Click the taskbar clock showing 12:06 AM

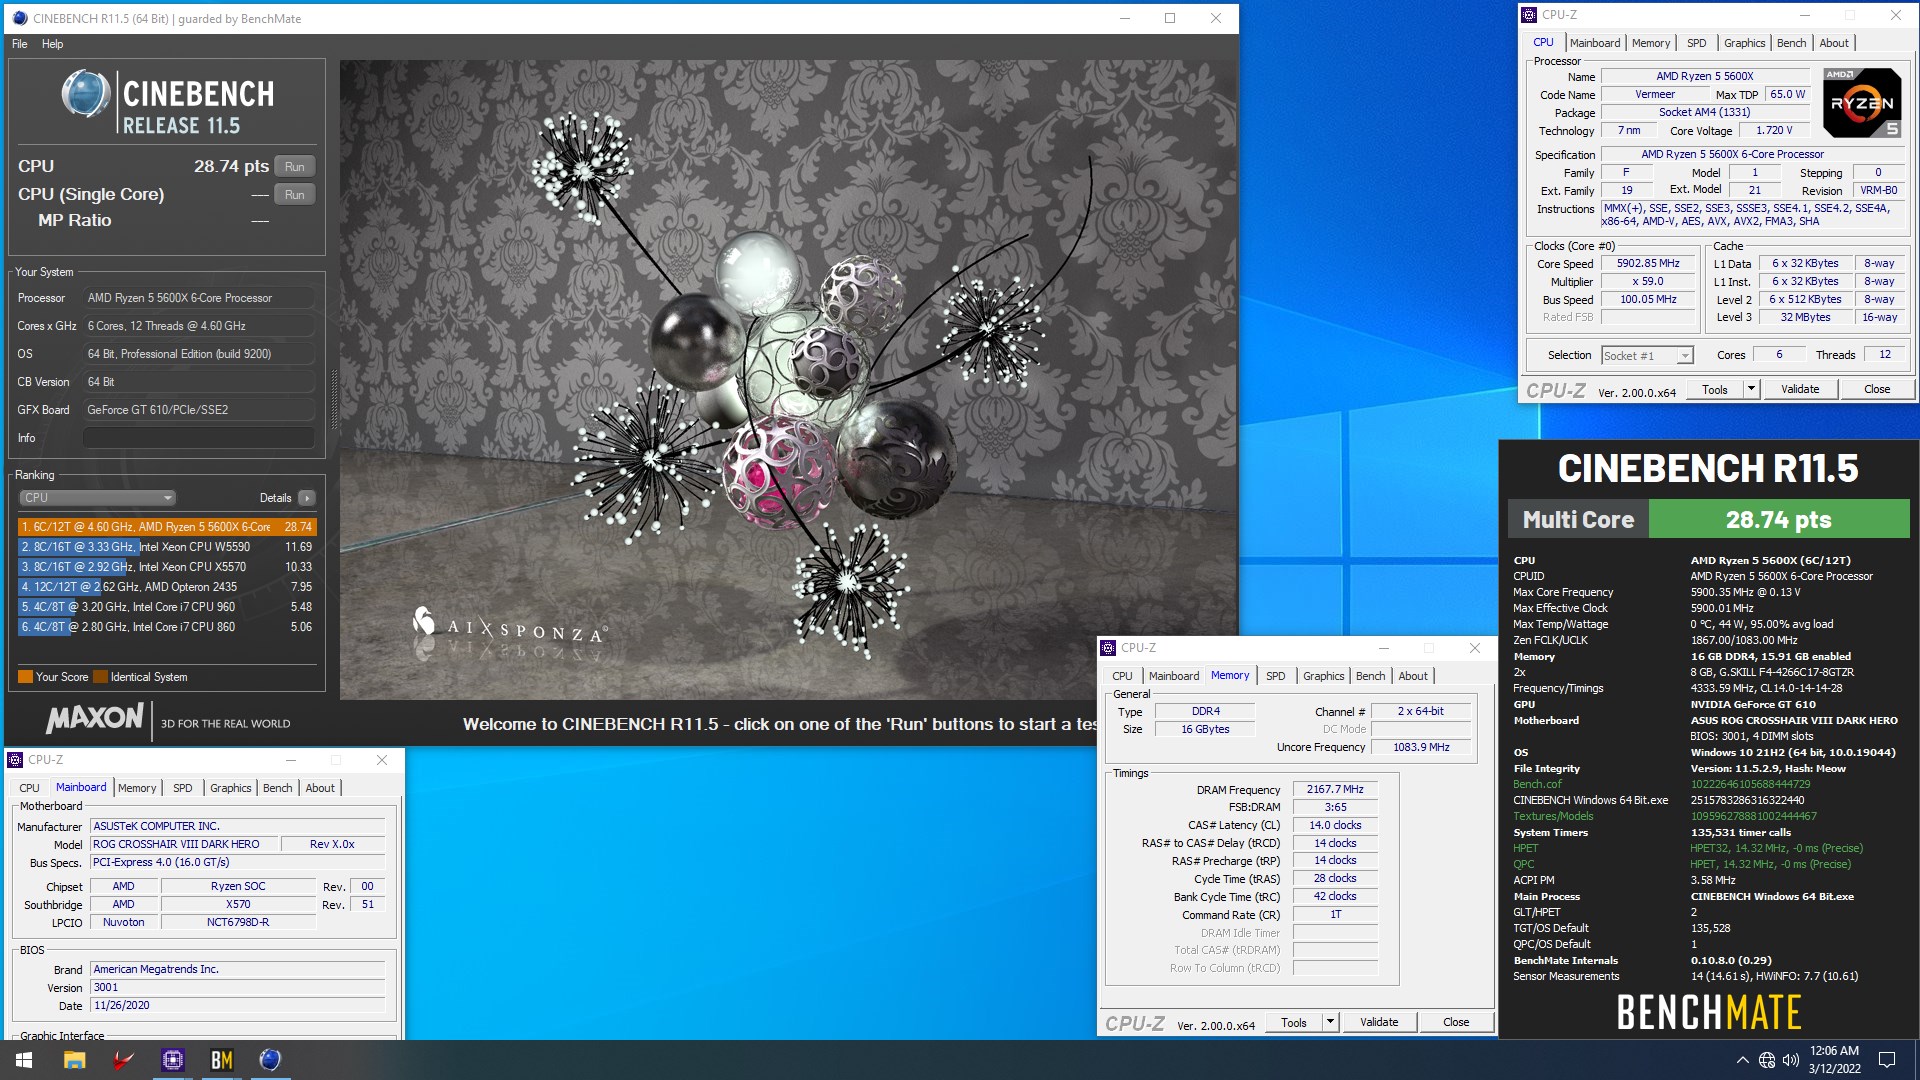coord(1834,1060)
